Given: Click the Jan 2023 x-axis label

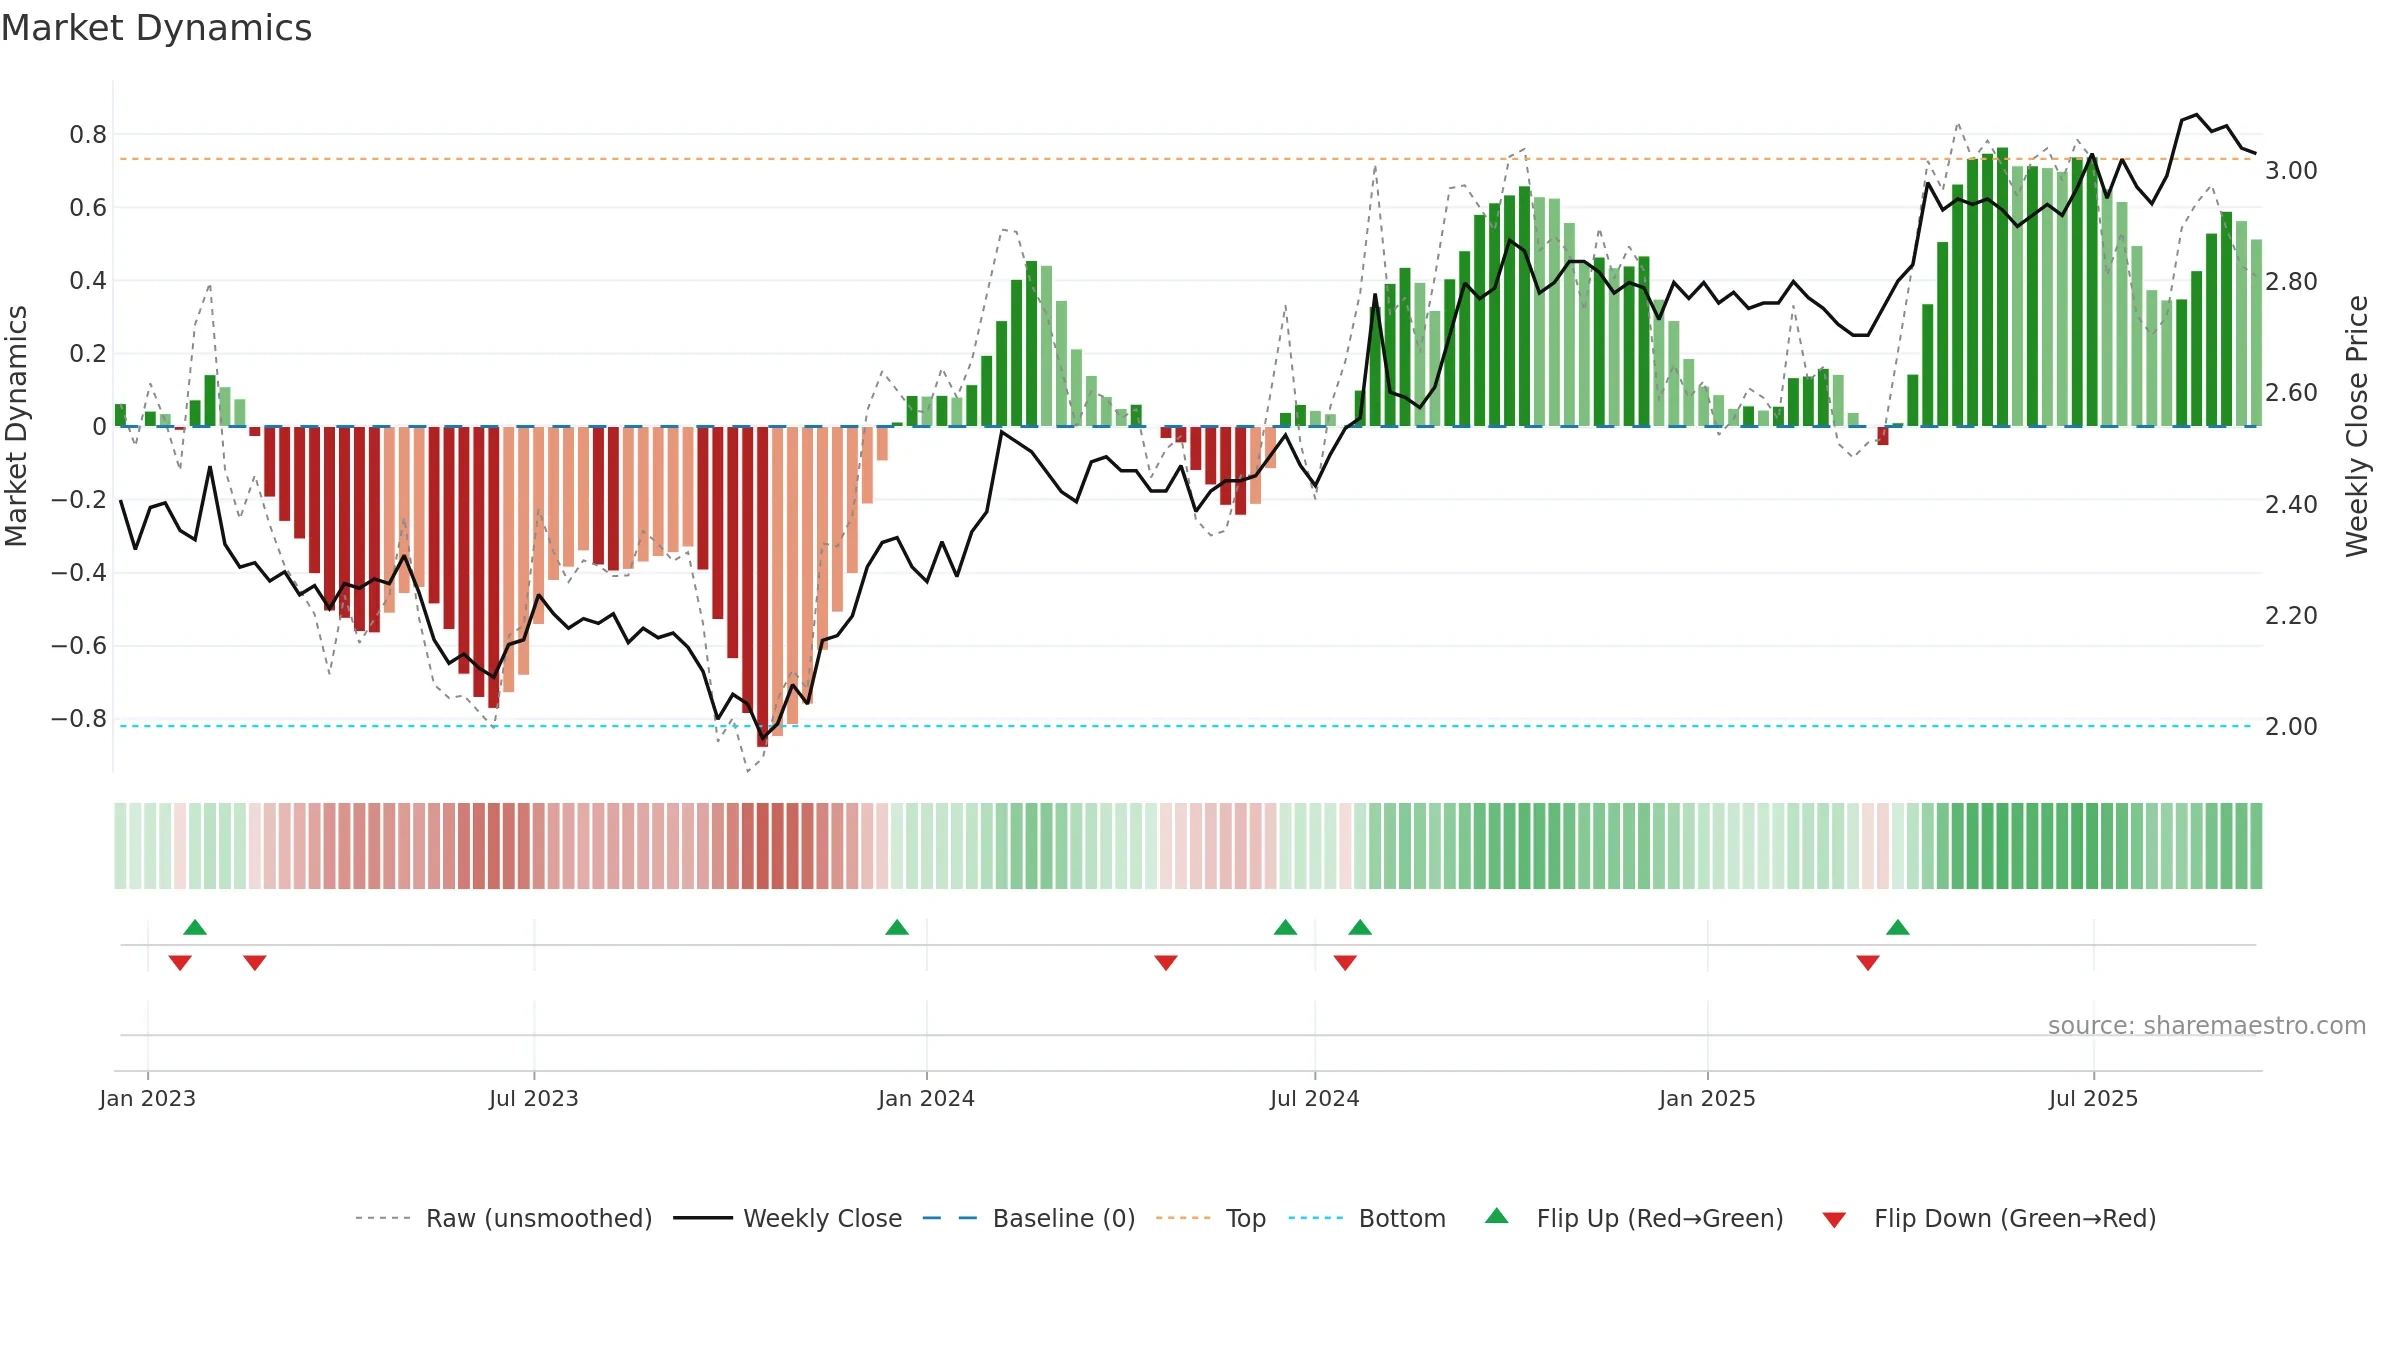Looking at the screenshot, I should 148,1098.
